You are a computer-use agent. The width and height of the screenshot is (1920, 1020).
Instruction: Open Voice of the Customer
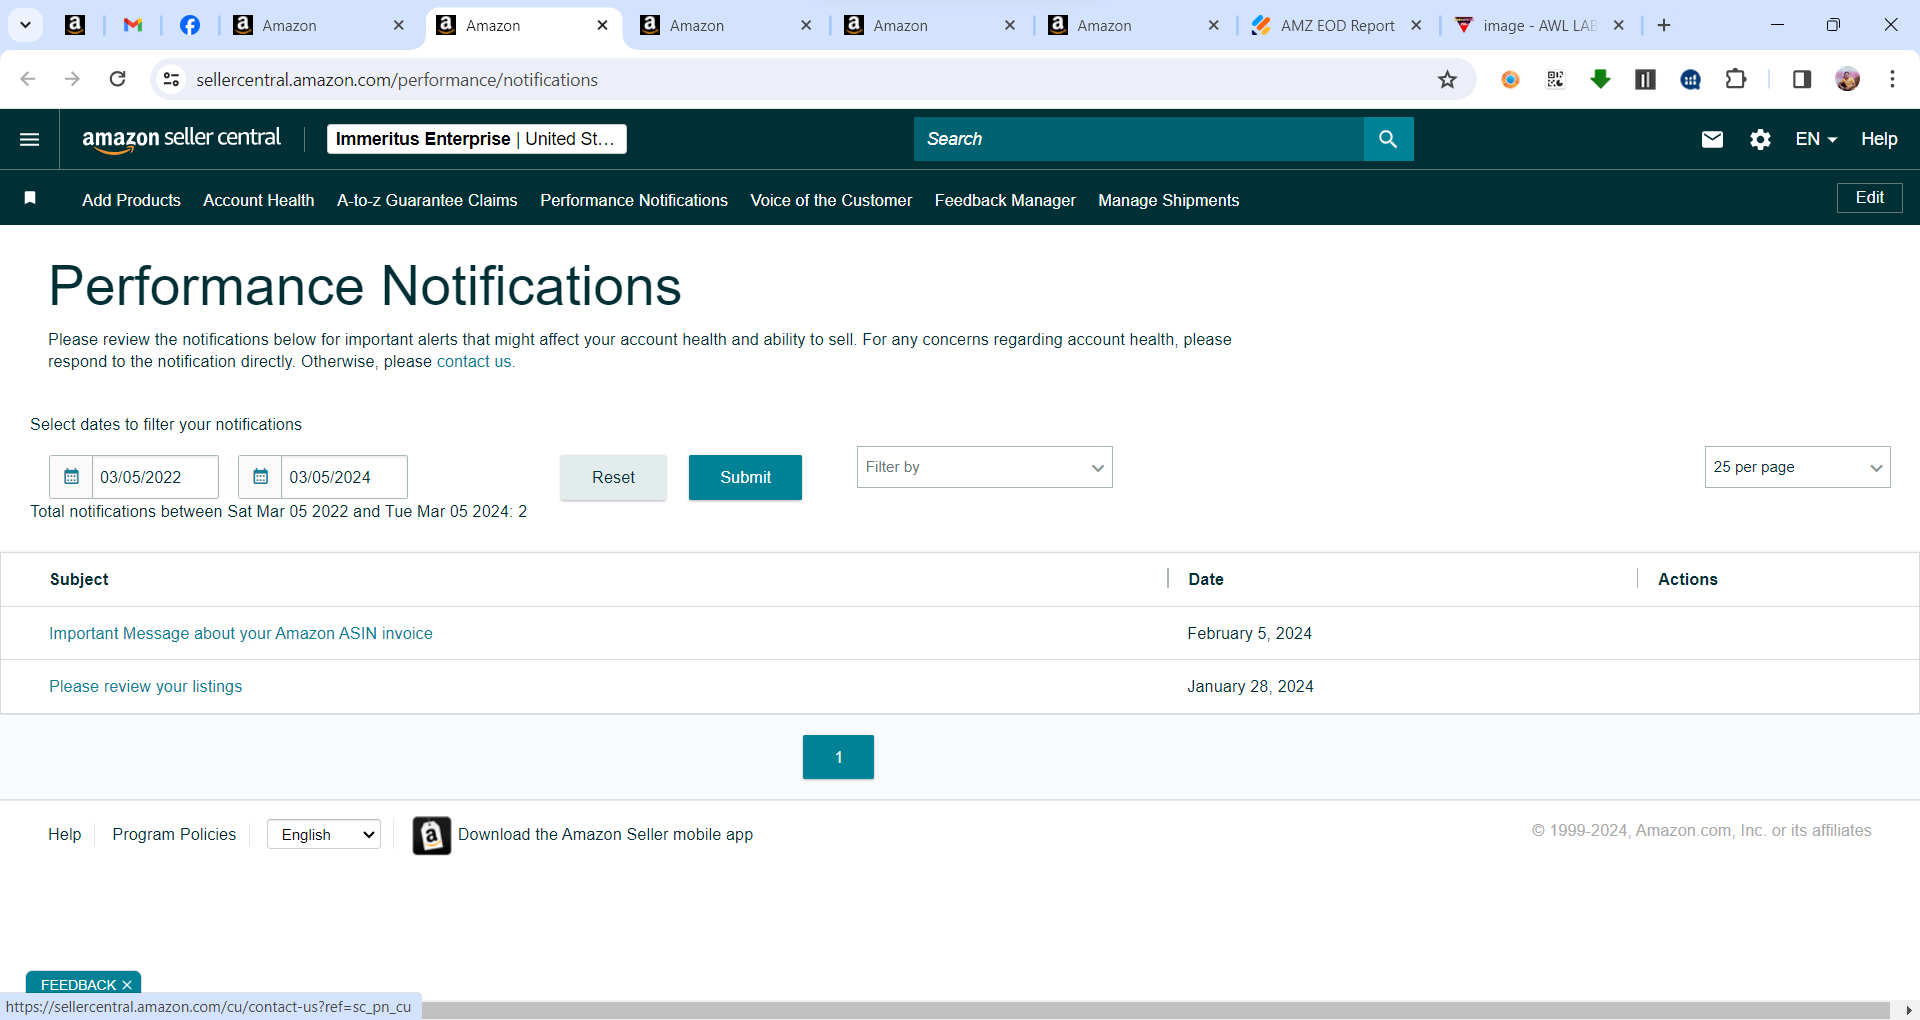pyautogui.click(x=831, y=200)
